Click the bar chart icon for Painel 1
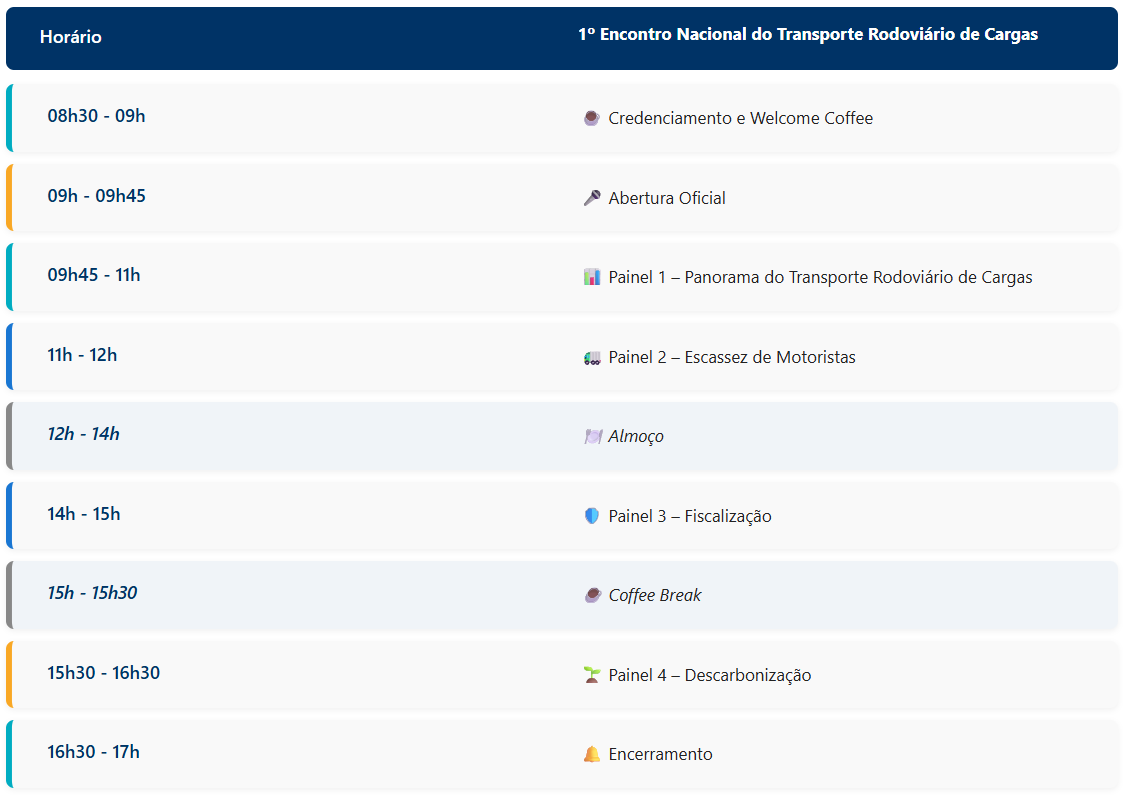Image resolution: width=1125 pixels, height=797 pixels. (x=592, y=277)
